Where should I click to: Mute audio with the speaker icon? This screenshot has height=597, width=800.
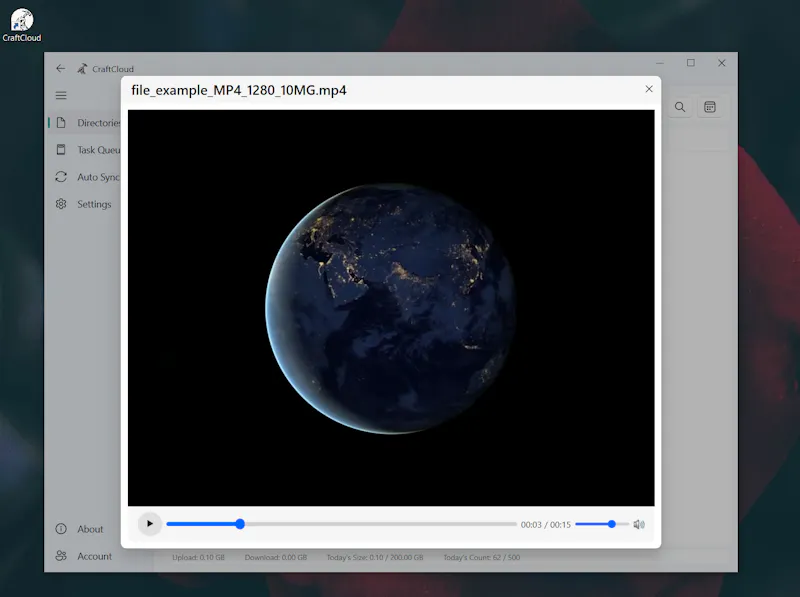click(639, 525)
